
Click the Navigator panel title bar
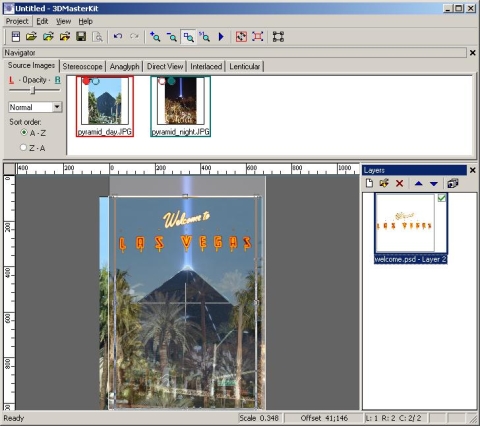(235, 53)
